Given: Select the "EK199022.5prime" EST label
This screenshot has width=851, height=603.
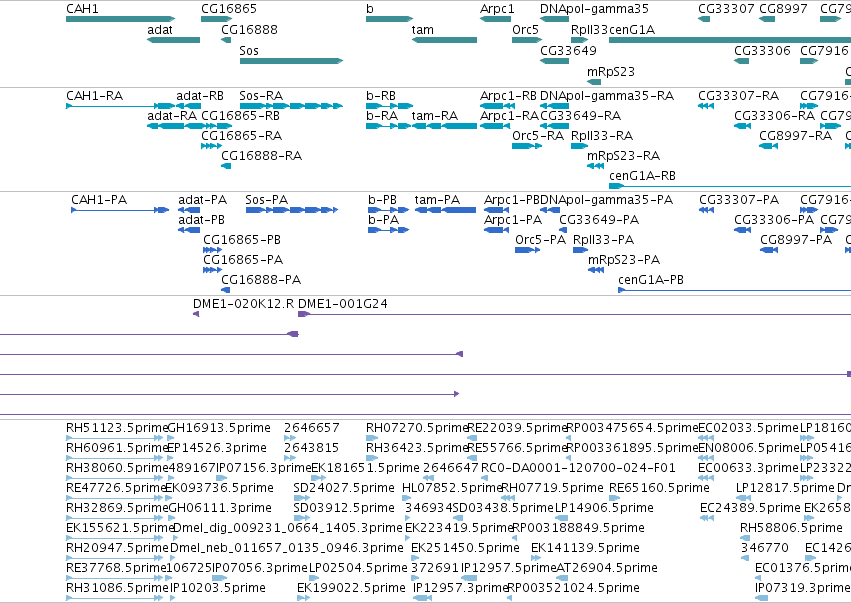Looking at the screenshot, I should click(x=351, y=589).
